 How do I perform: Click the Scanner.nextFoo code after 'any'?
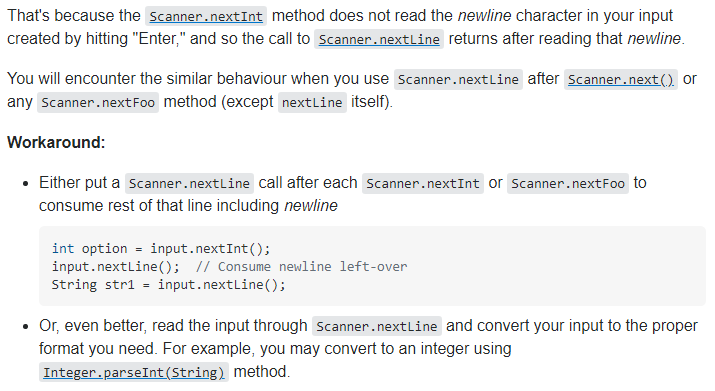coord(98,102)
